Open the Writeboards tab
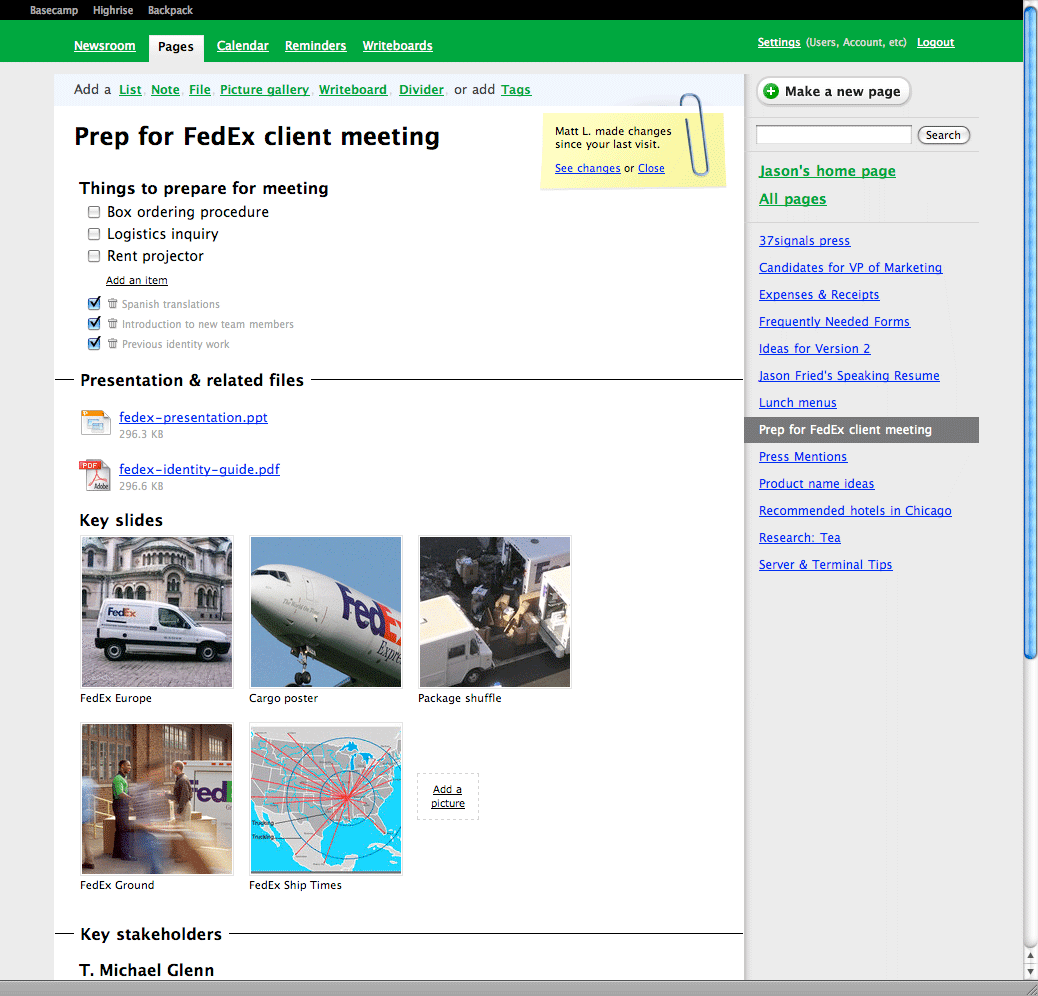The height and width of the screenshot is (996, 1038). [398, 46]
